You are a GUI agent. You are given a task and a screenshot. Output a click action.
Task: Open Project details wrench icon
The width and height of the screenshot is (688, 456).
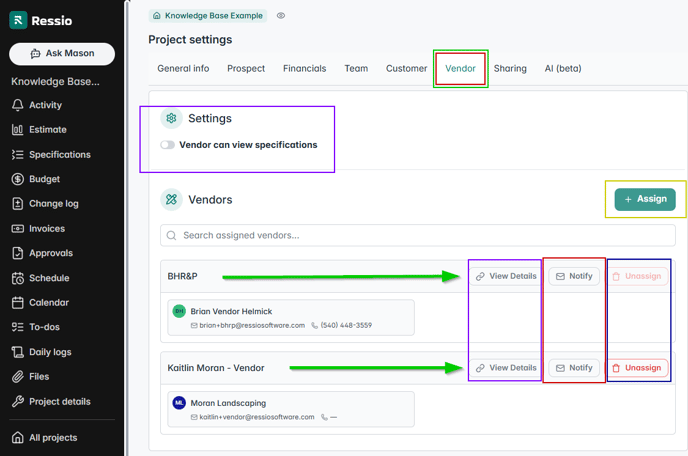(18, 402)
